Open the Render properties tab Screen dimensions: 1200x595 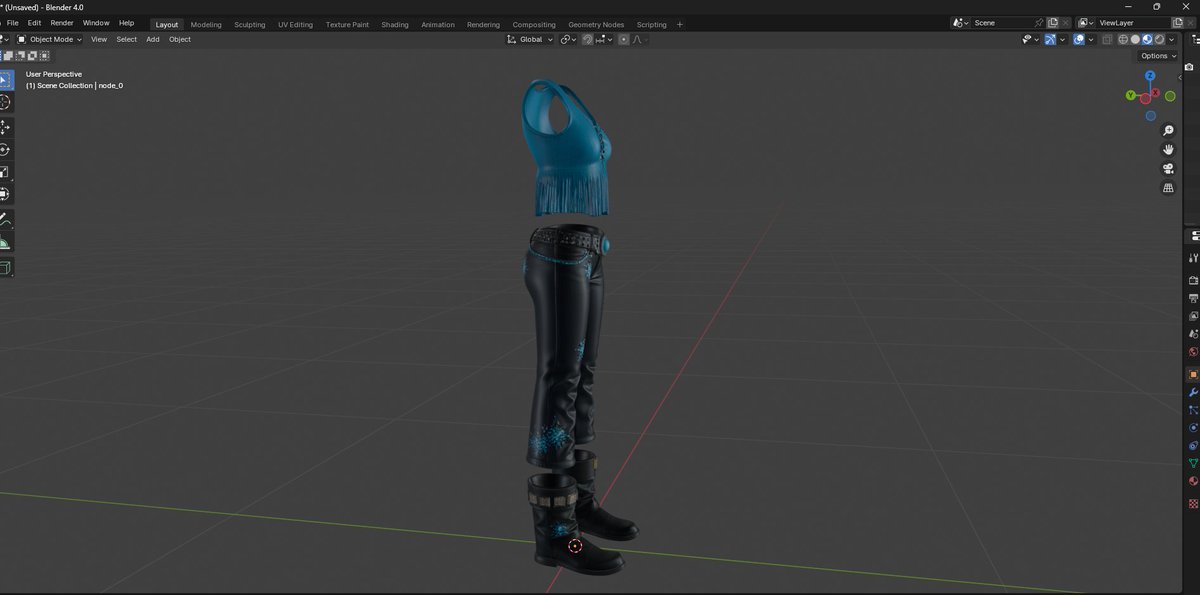(1193, 281)
